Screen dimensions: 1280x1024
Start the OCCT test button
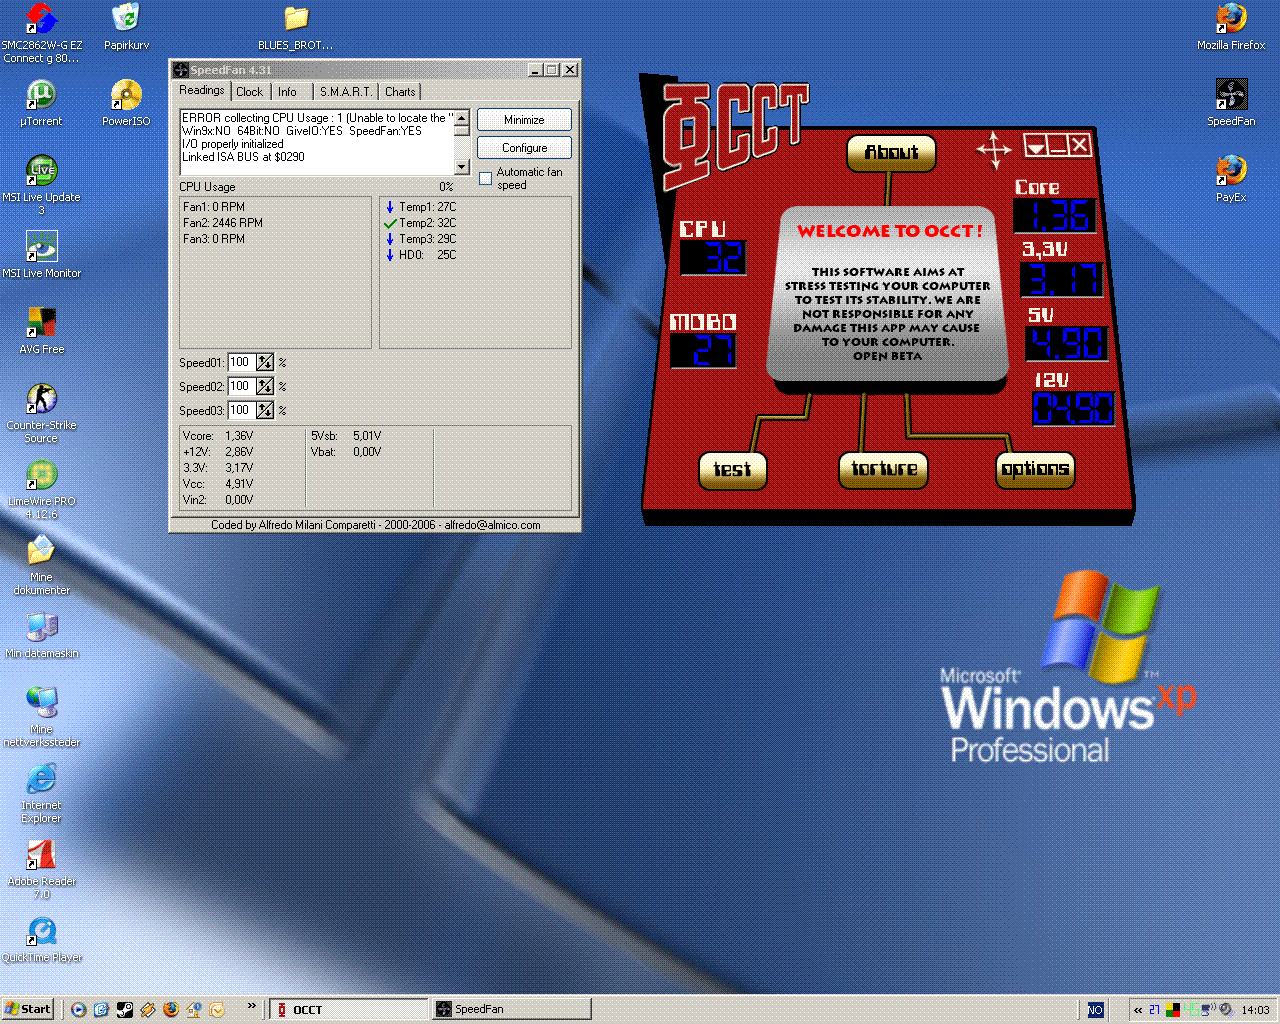coord(732,470)
